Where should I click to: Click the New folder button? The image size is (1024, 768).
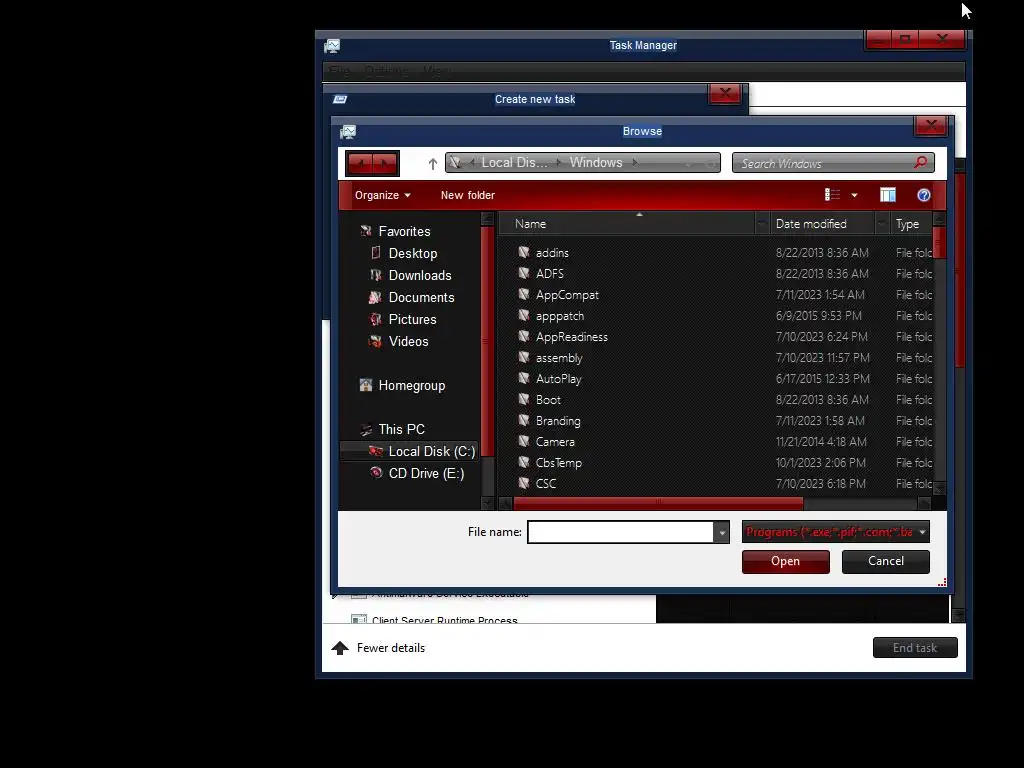coord(468,195)
